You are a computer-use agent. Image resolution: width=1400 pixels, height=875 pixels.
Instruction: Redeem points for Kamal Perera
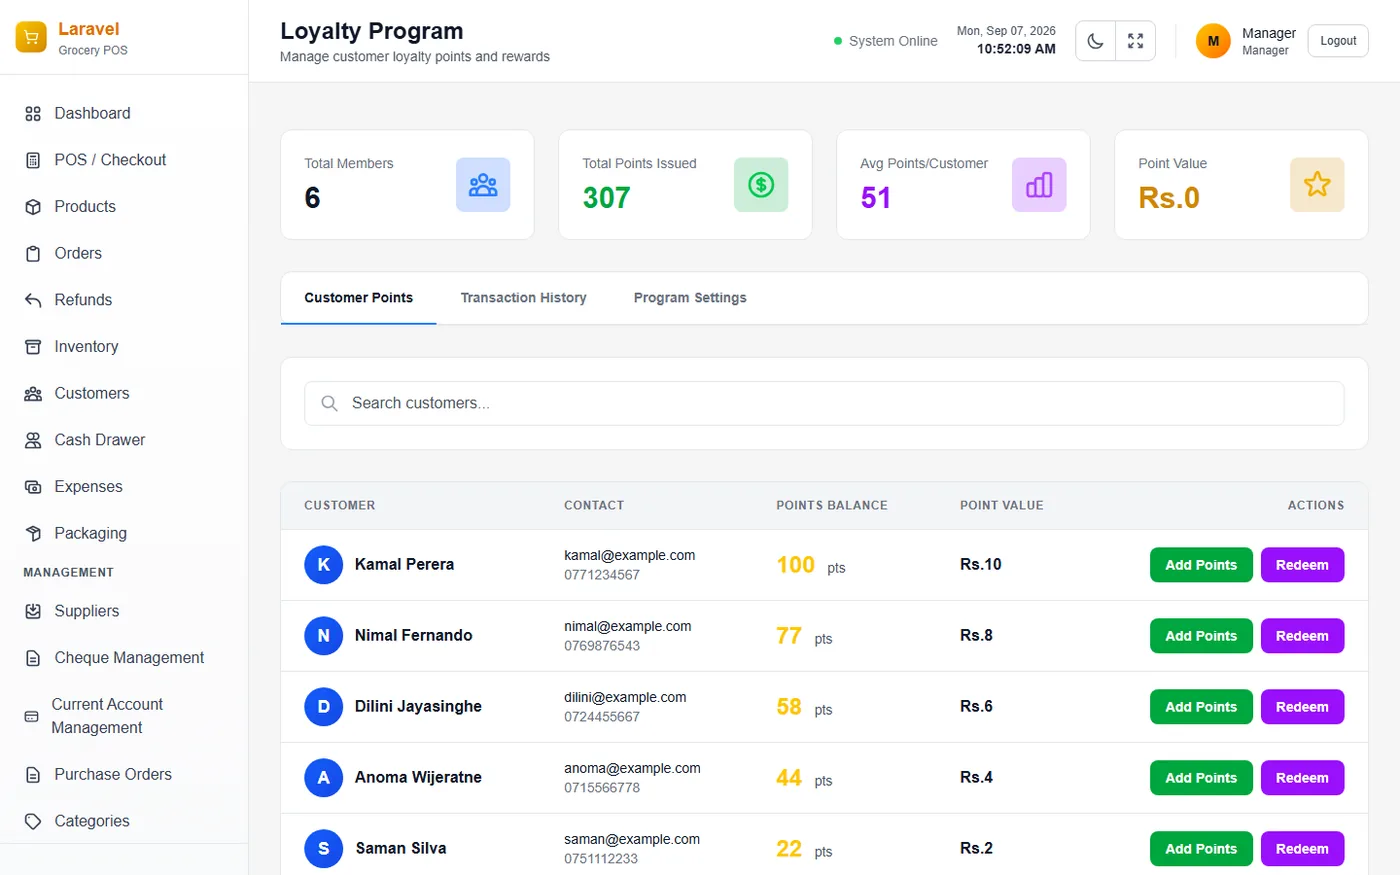click(x=1302, y=565)
